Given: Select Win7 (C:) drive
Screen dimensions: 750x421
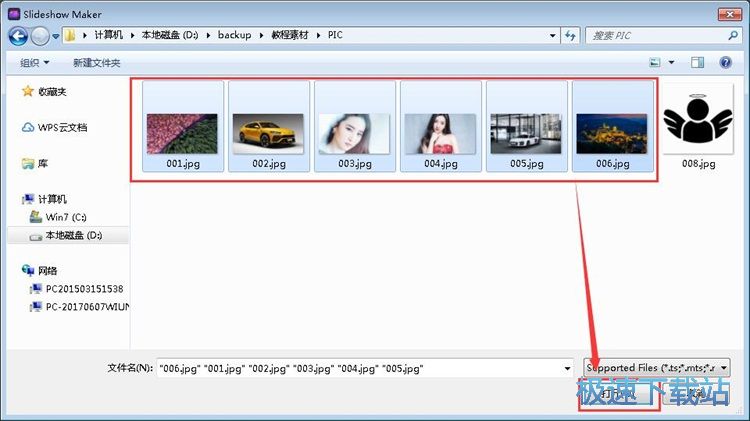Looking at the screenshot, I should [66, 217].
